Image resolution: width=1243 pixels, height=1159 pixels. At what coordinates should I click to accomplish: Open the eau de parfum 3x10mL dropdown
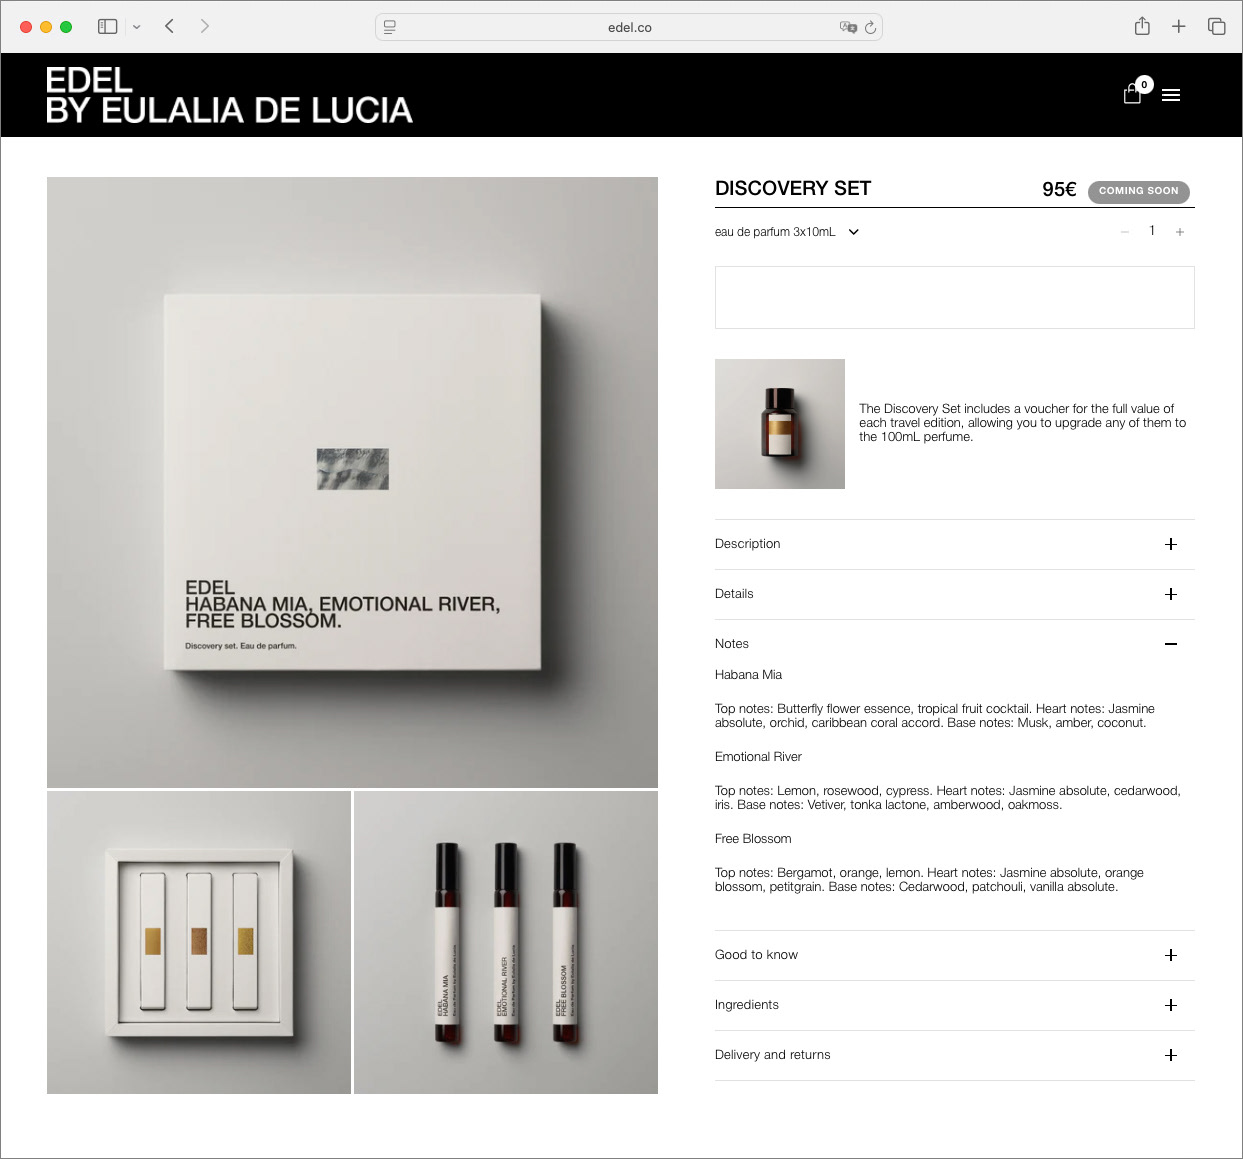pyautogui.click(x=787, y=232)
